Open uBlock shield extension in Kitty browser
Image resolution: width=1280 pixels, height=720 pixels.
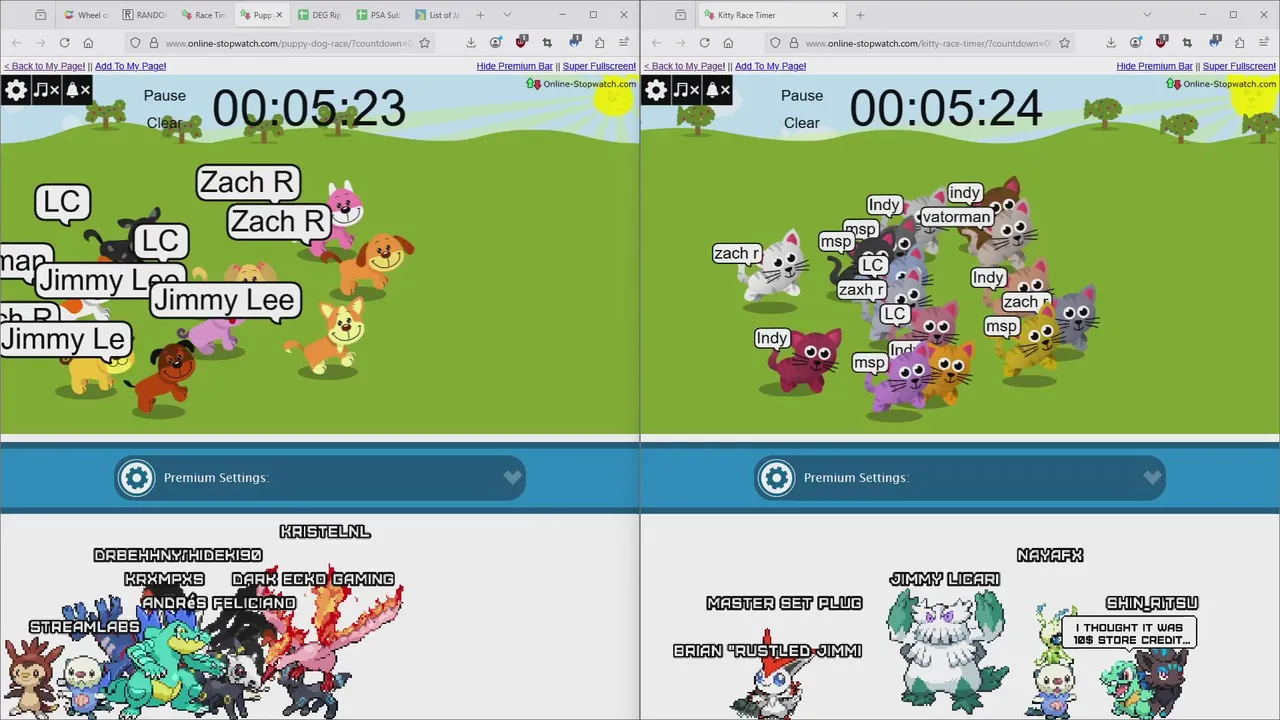tap(1161, 43)
